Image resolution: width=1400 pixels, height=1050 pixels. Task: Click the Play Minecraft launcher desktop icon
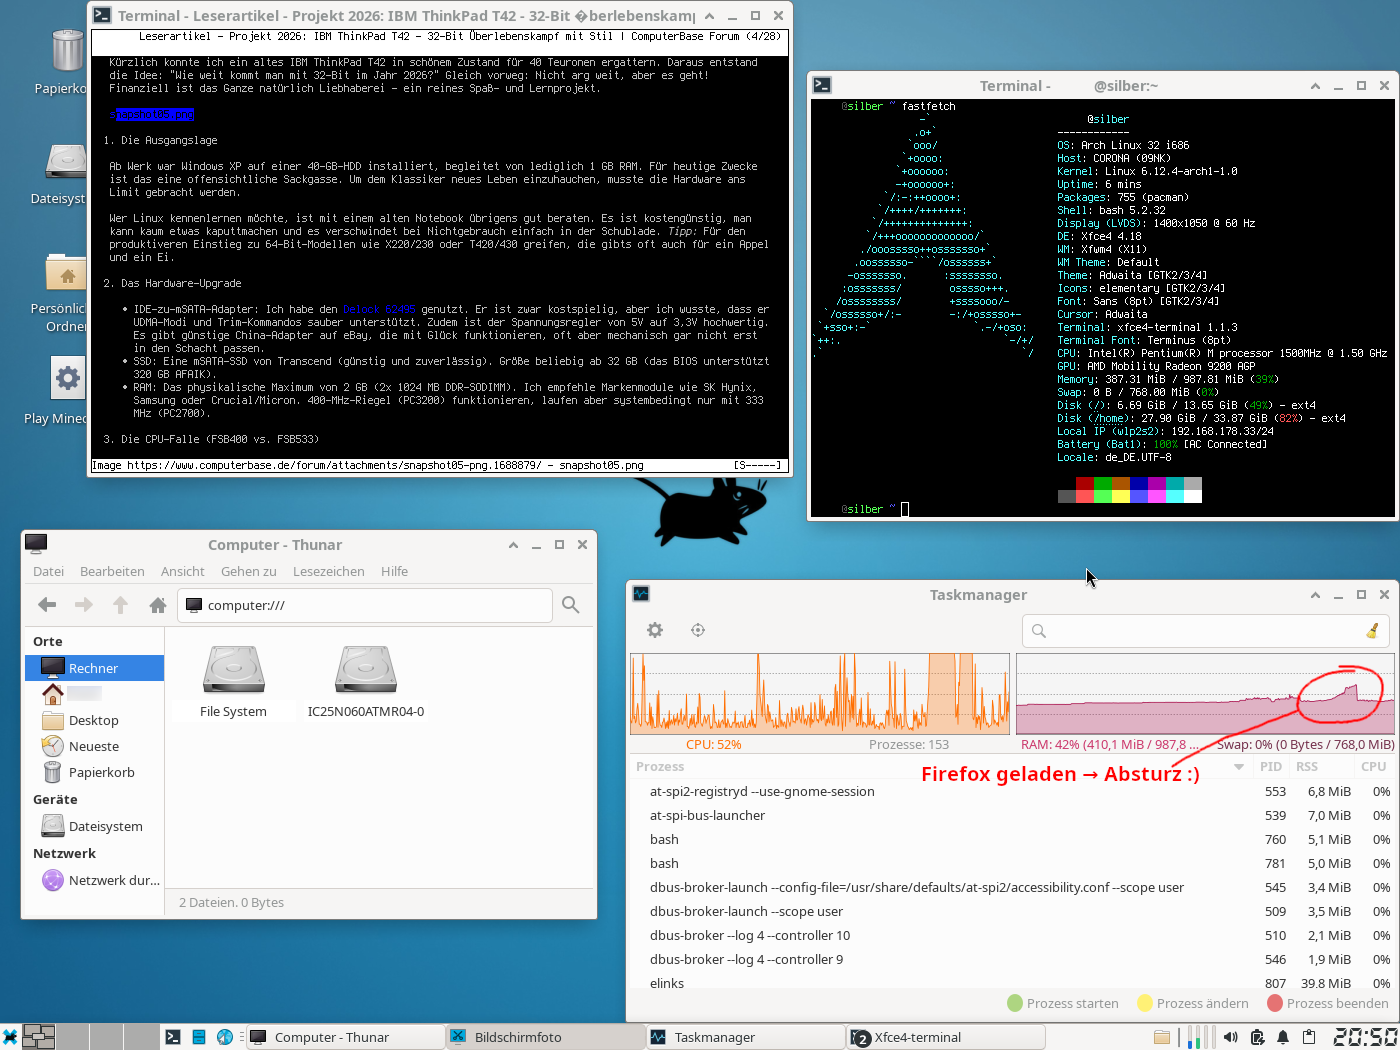tap(67, 378)
